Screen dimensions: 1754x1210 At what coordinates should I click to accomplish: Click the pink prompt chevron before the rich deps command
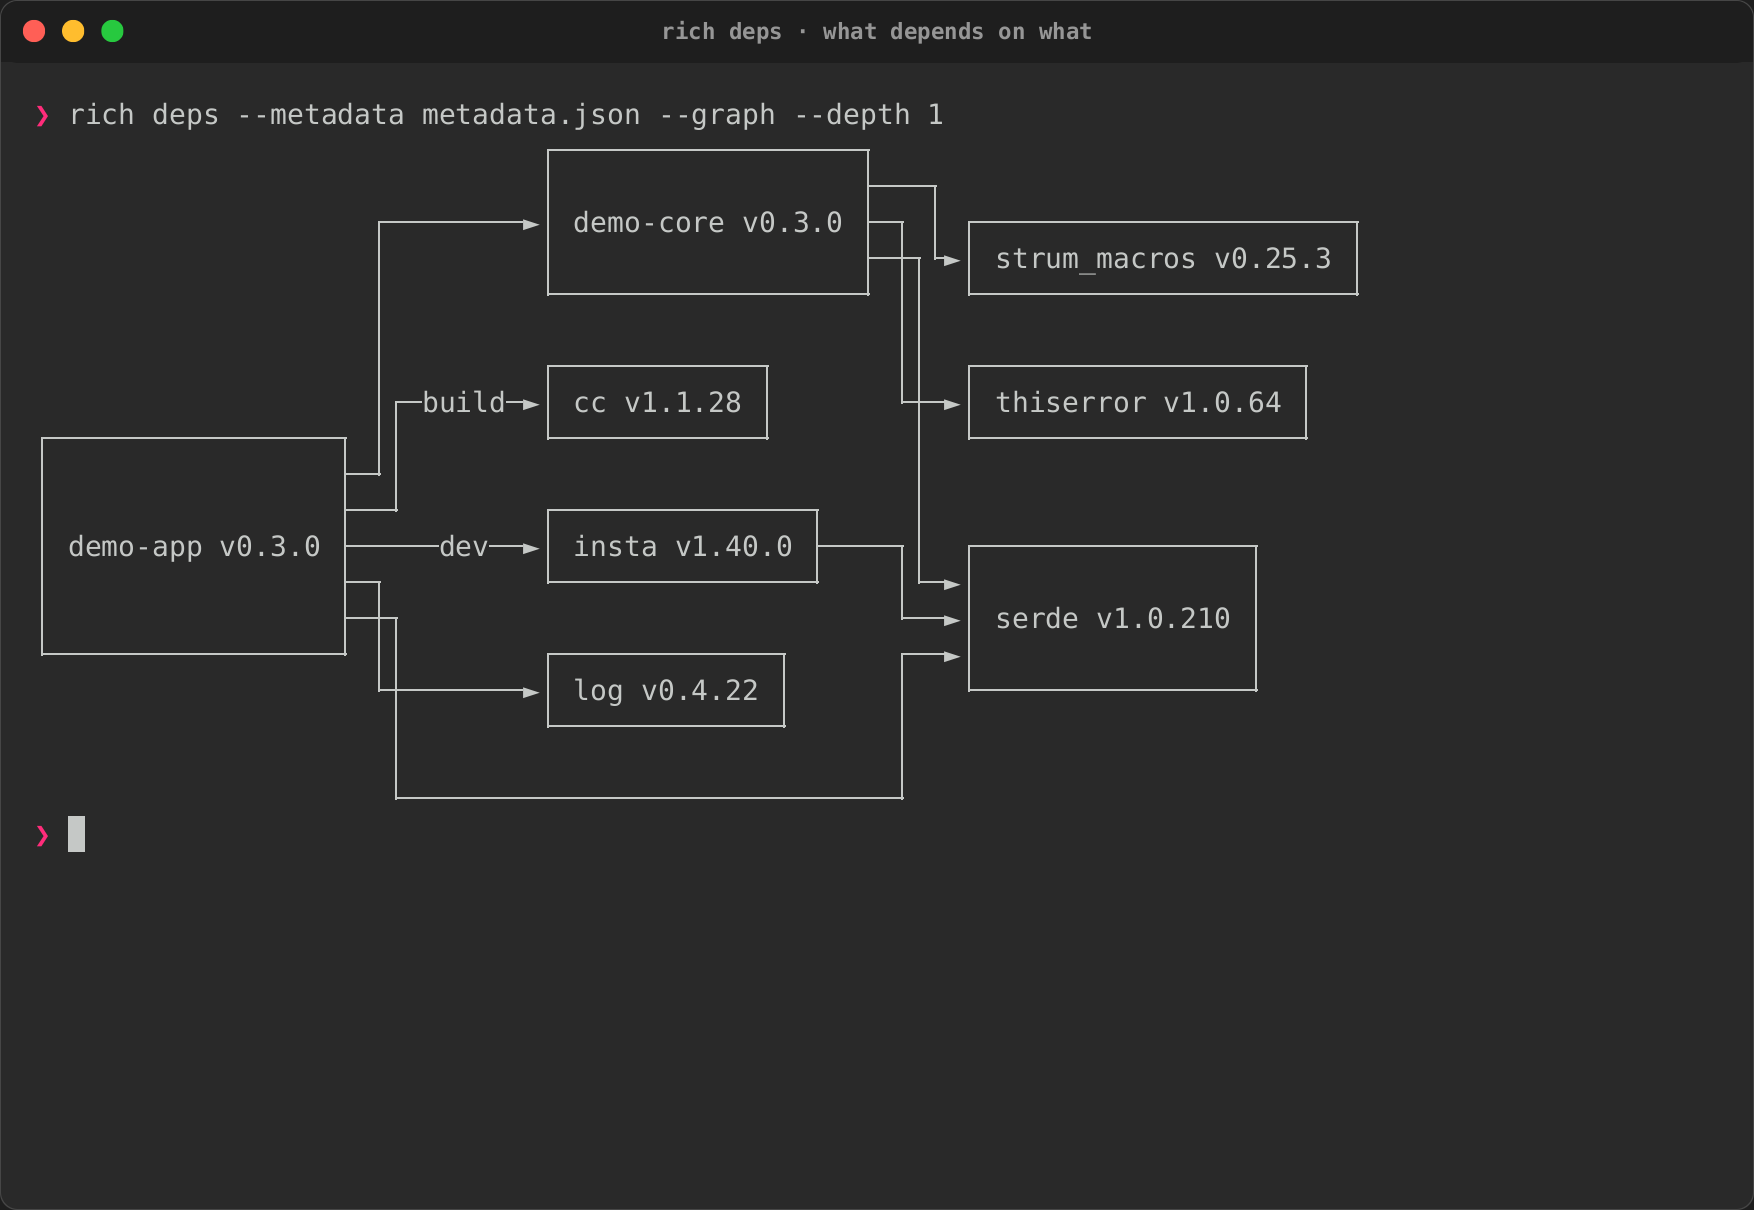(42, 116)
